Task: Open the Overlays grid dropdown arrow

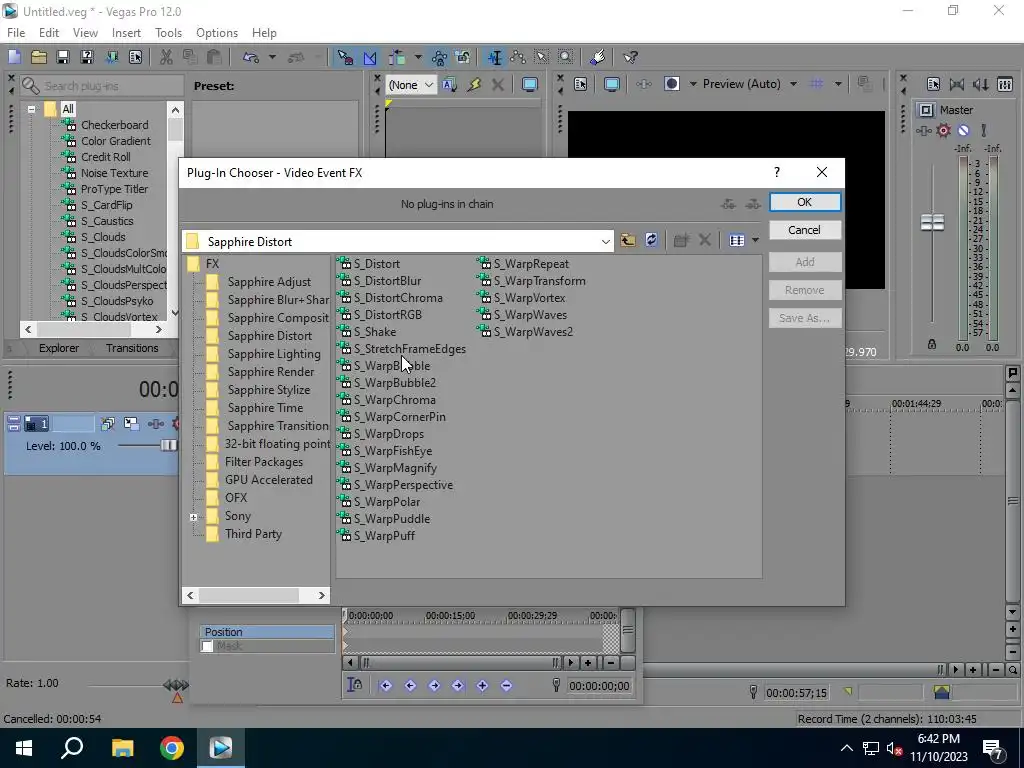Action: click(x=838, y=84)
